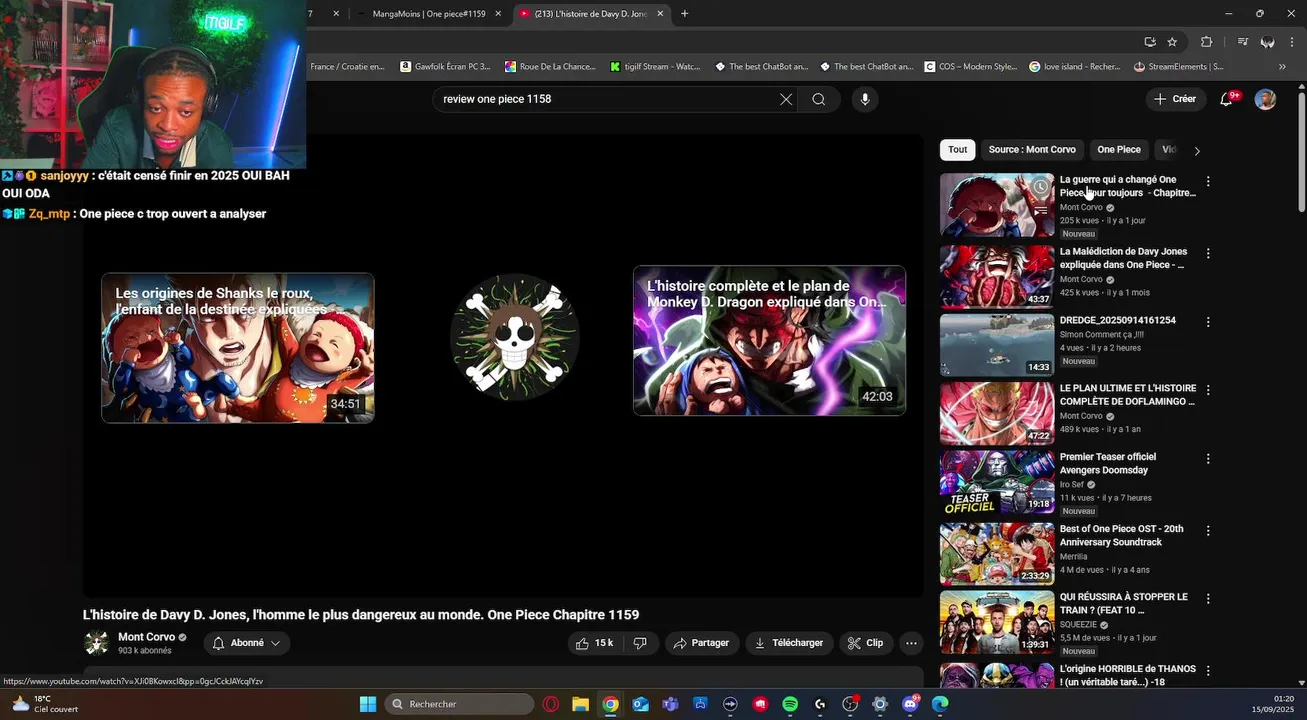Open options for 'Best of One Piece OST'
Image resolution: width=1307 pixels, height=720 pixels.
[1208, 531]
